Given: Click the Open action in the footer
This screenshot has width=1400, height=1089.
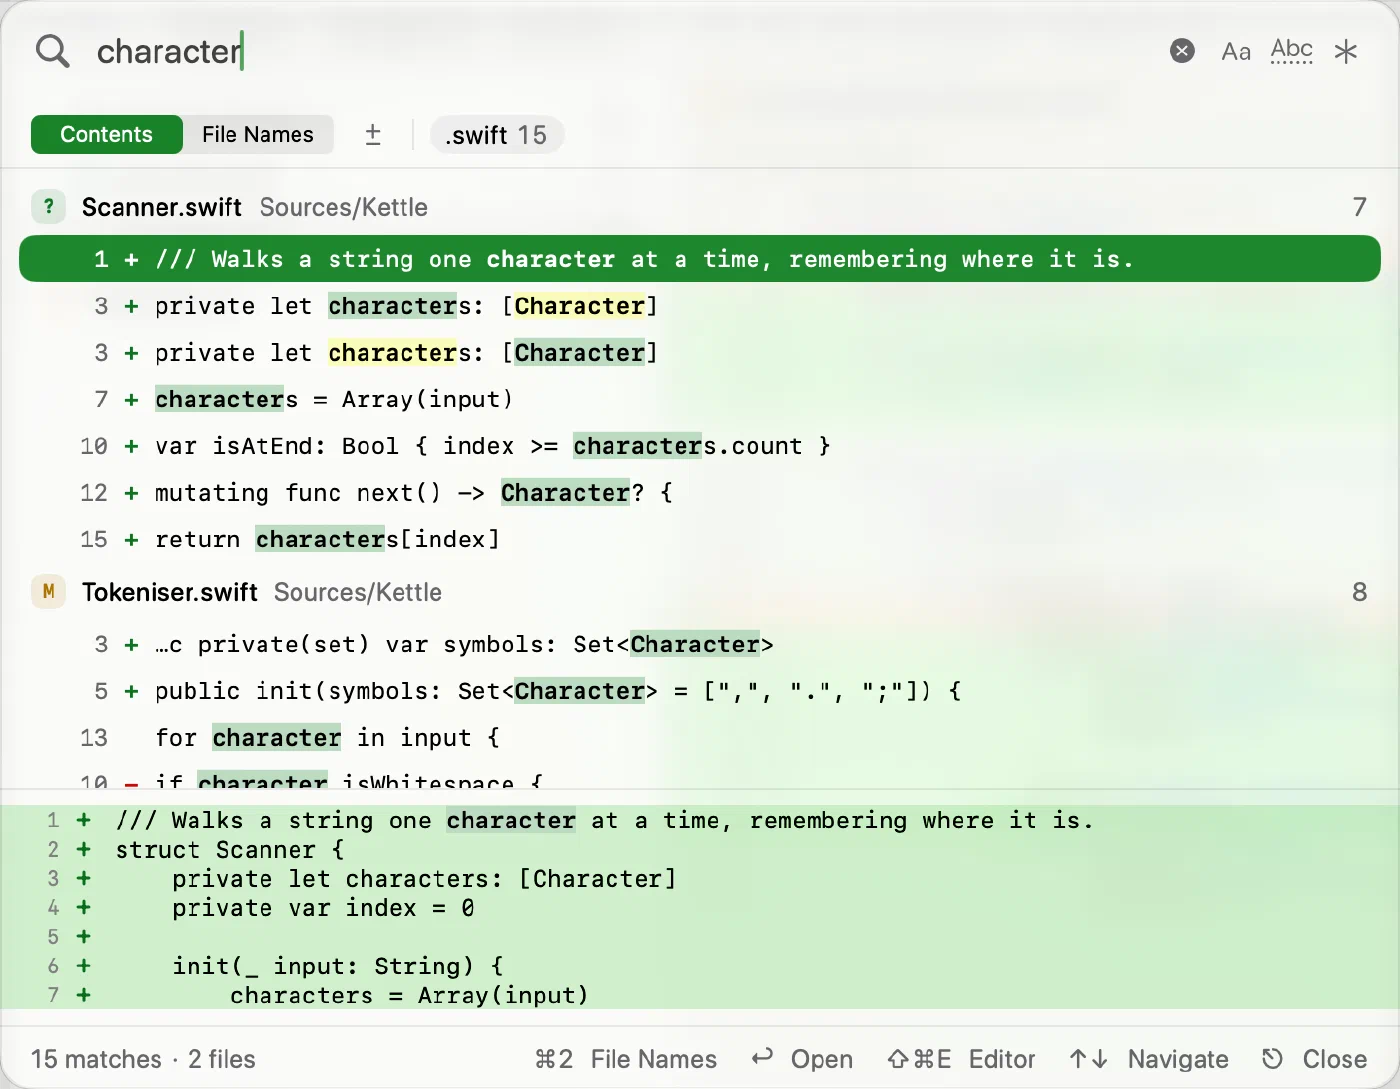Looking at the screenshot, I should (802, 1059).
